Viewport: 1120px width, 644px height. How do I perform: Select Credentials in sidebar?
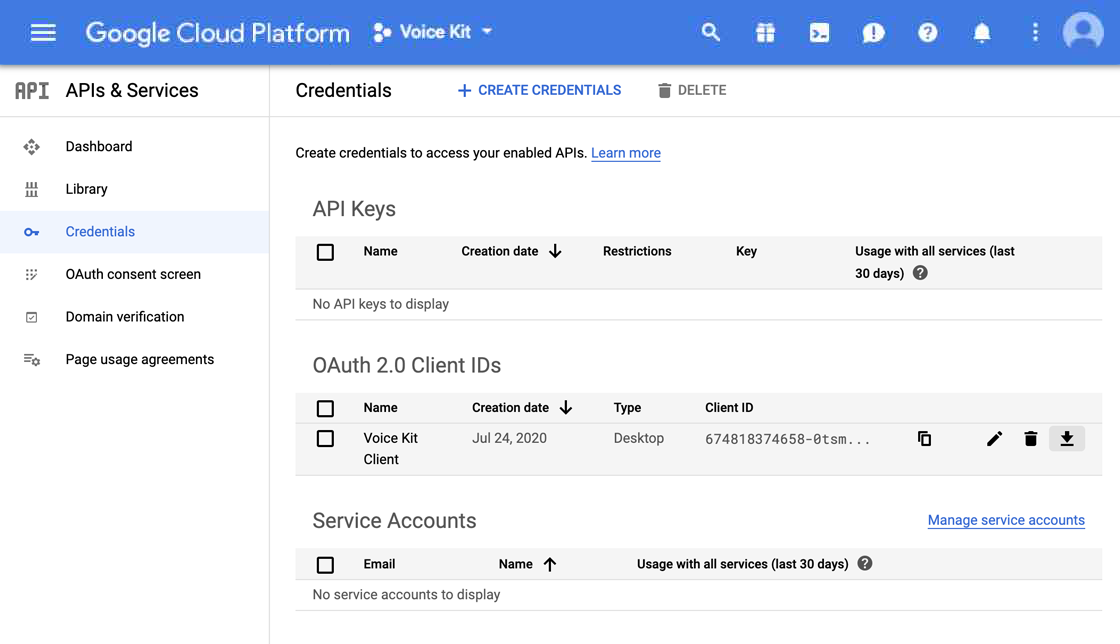(100, 231)
